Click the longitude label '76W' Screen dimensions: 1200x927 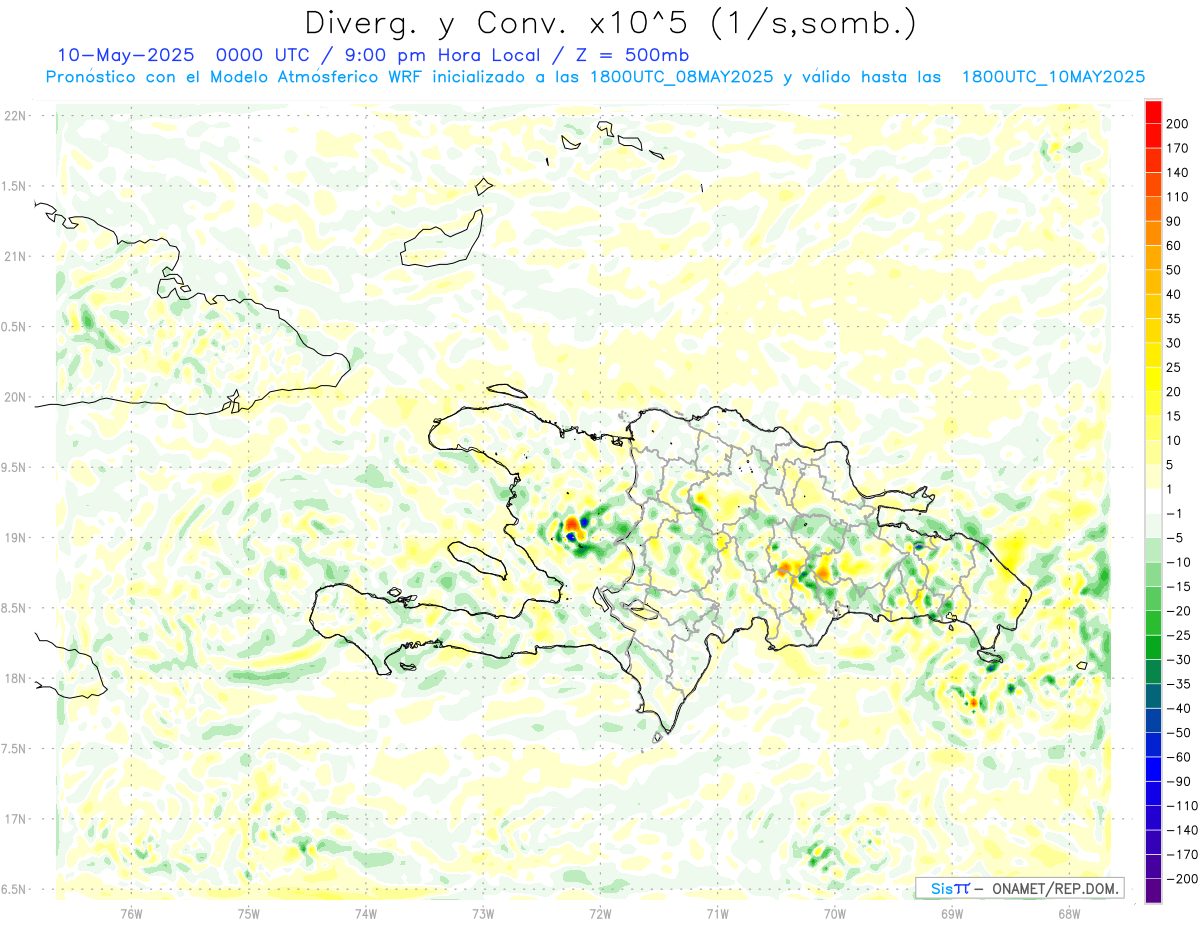click(x=131, y=913)
